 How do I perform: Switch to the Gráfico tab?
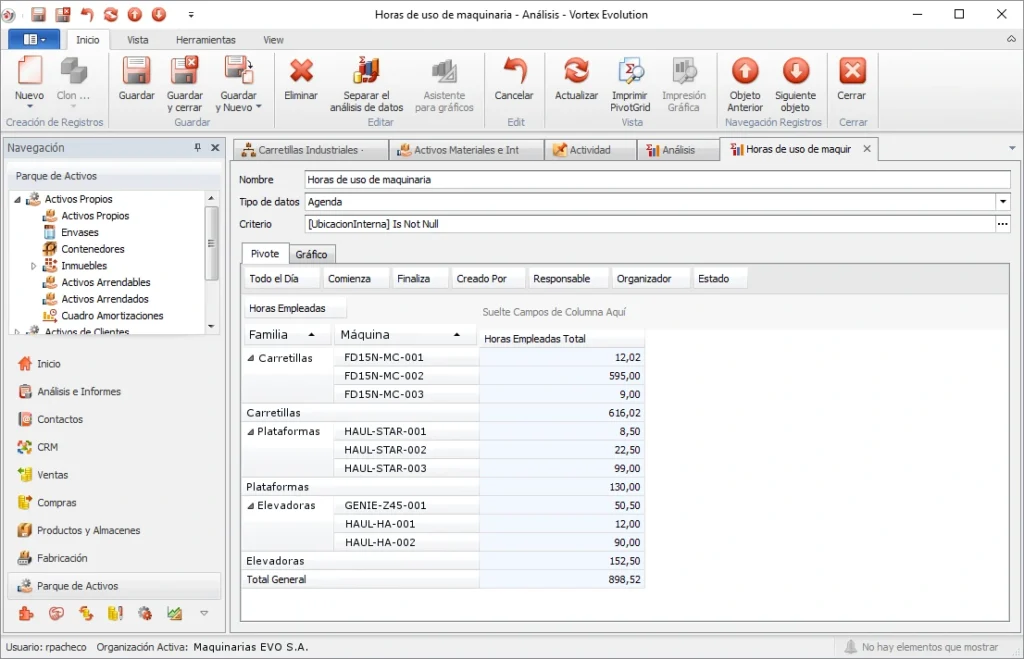pyautogui.click(x=311, y=254)
